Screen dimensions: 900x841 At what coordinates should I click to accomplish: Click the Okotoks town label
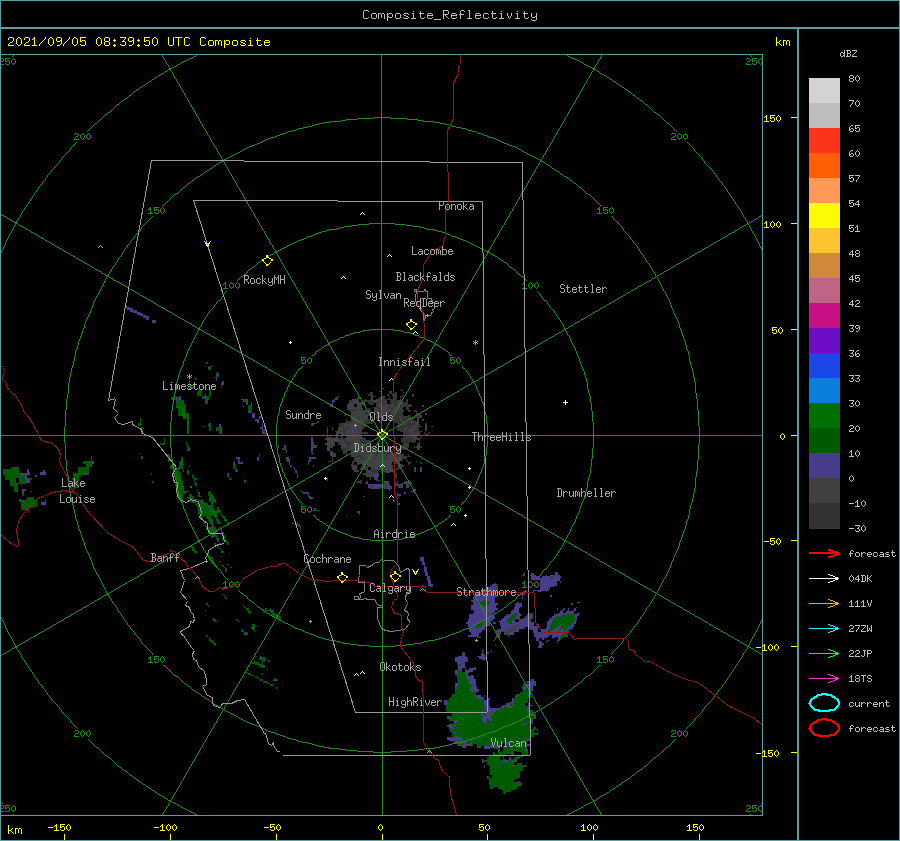tap(400, 667)
